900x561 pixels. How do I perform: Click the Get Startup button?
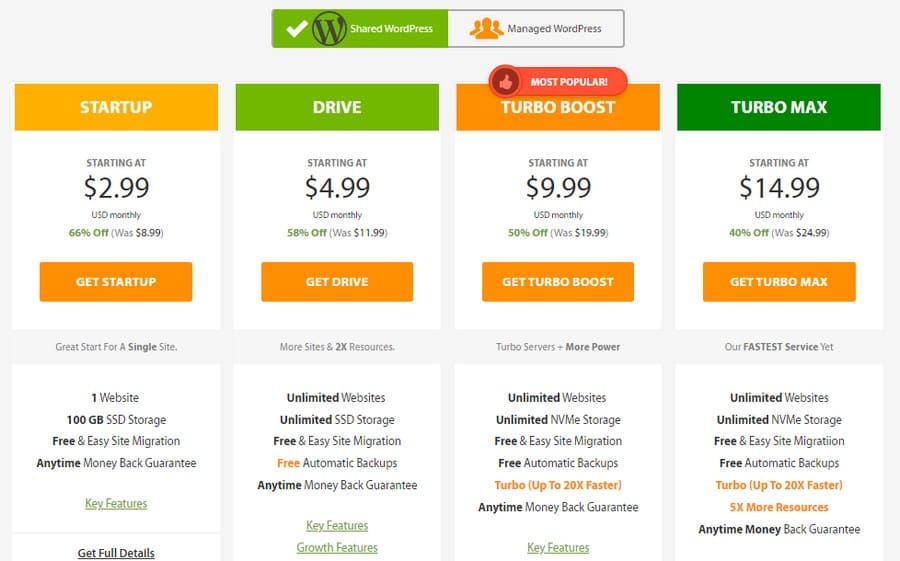116,282
